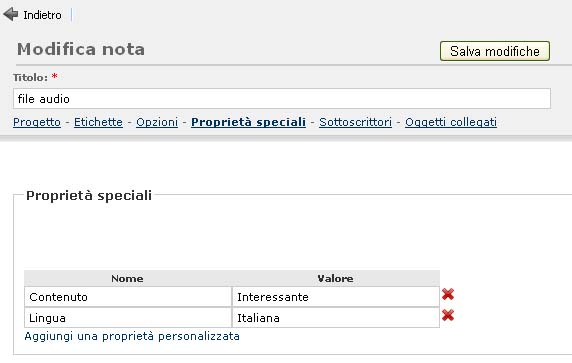The image size is (572, 363).
Task: Save changes with Salva modifiche
Action: pos(495,51)
